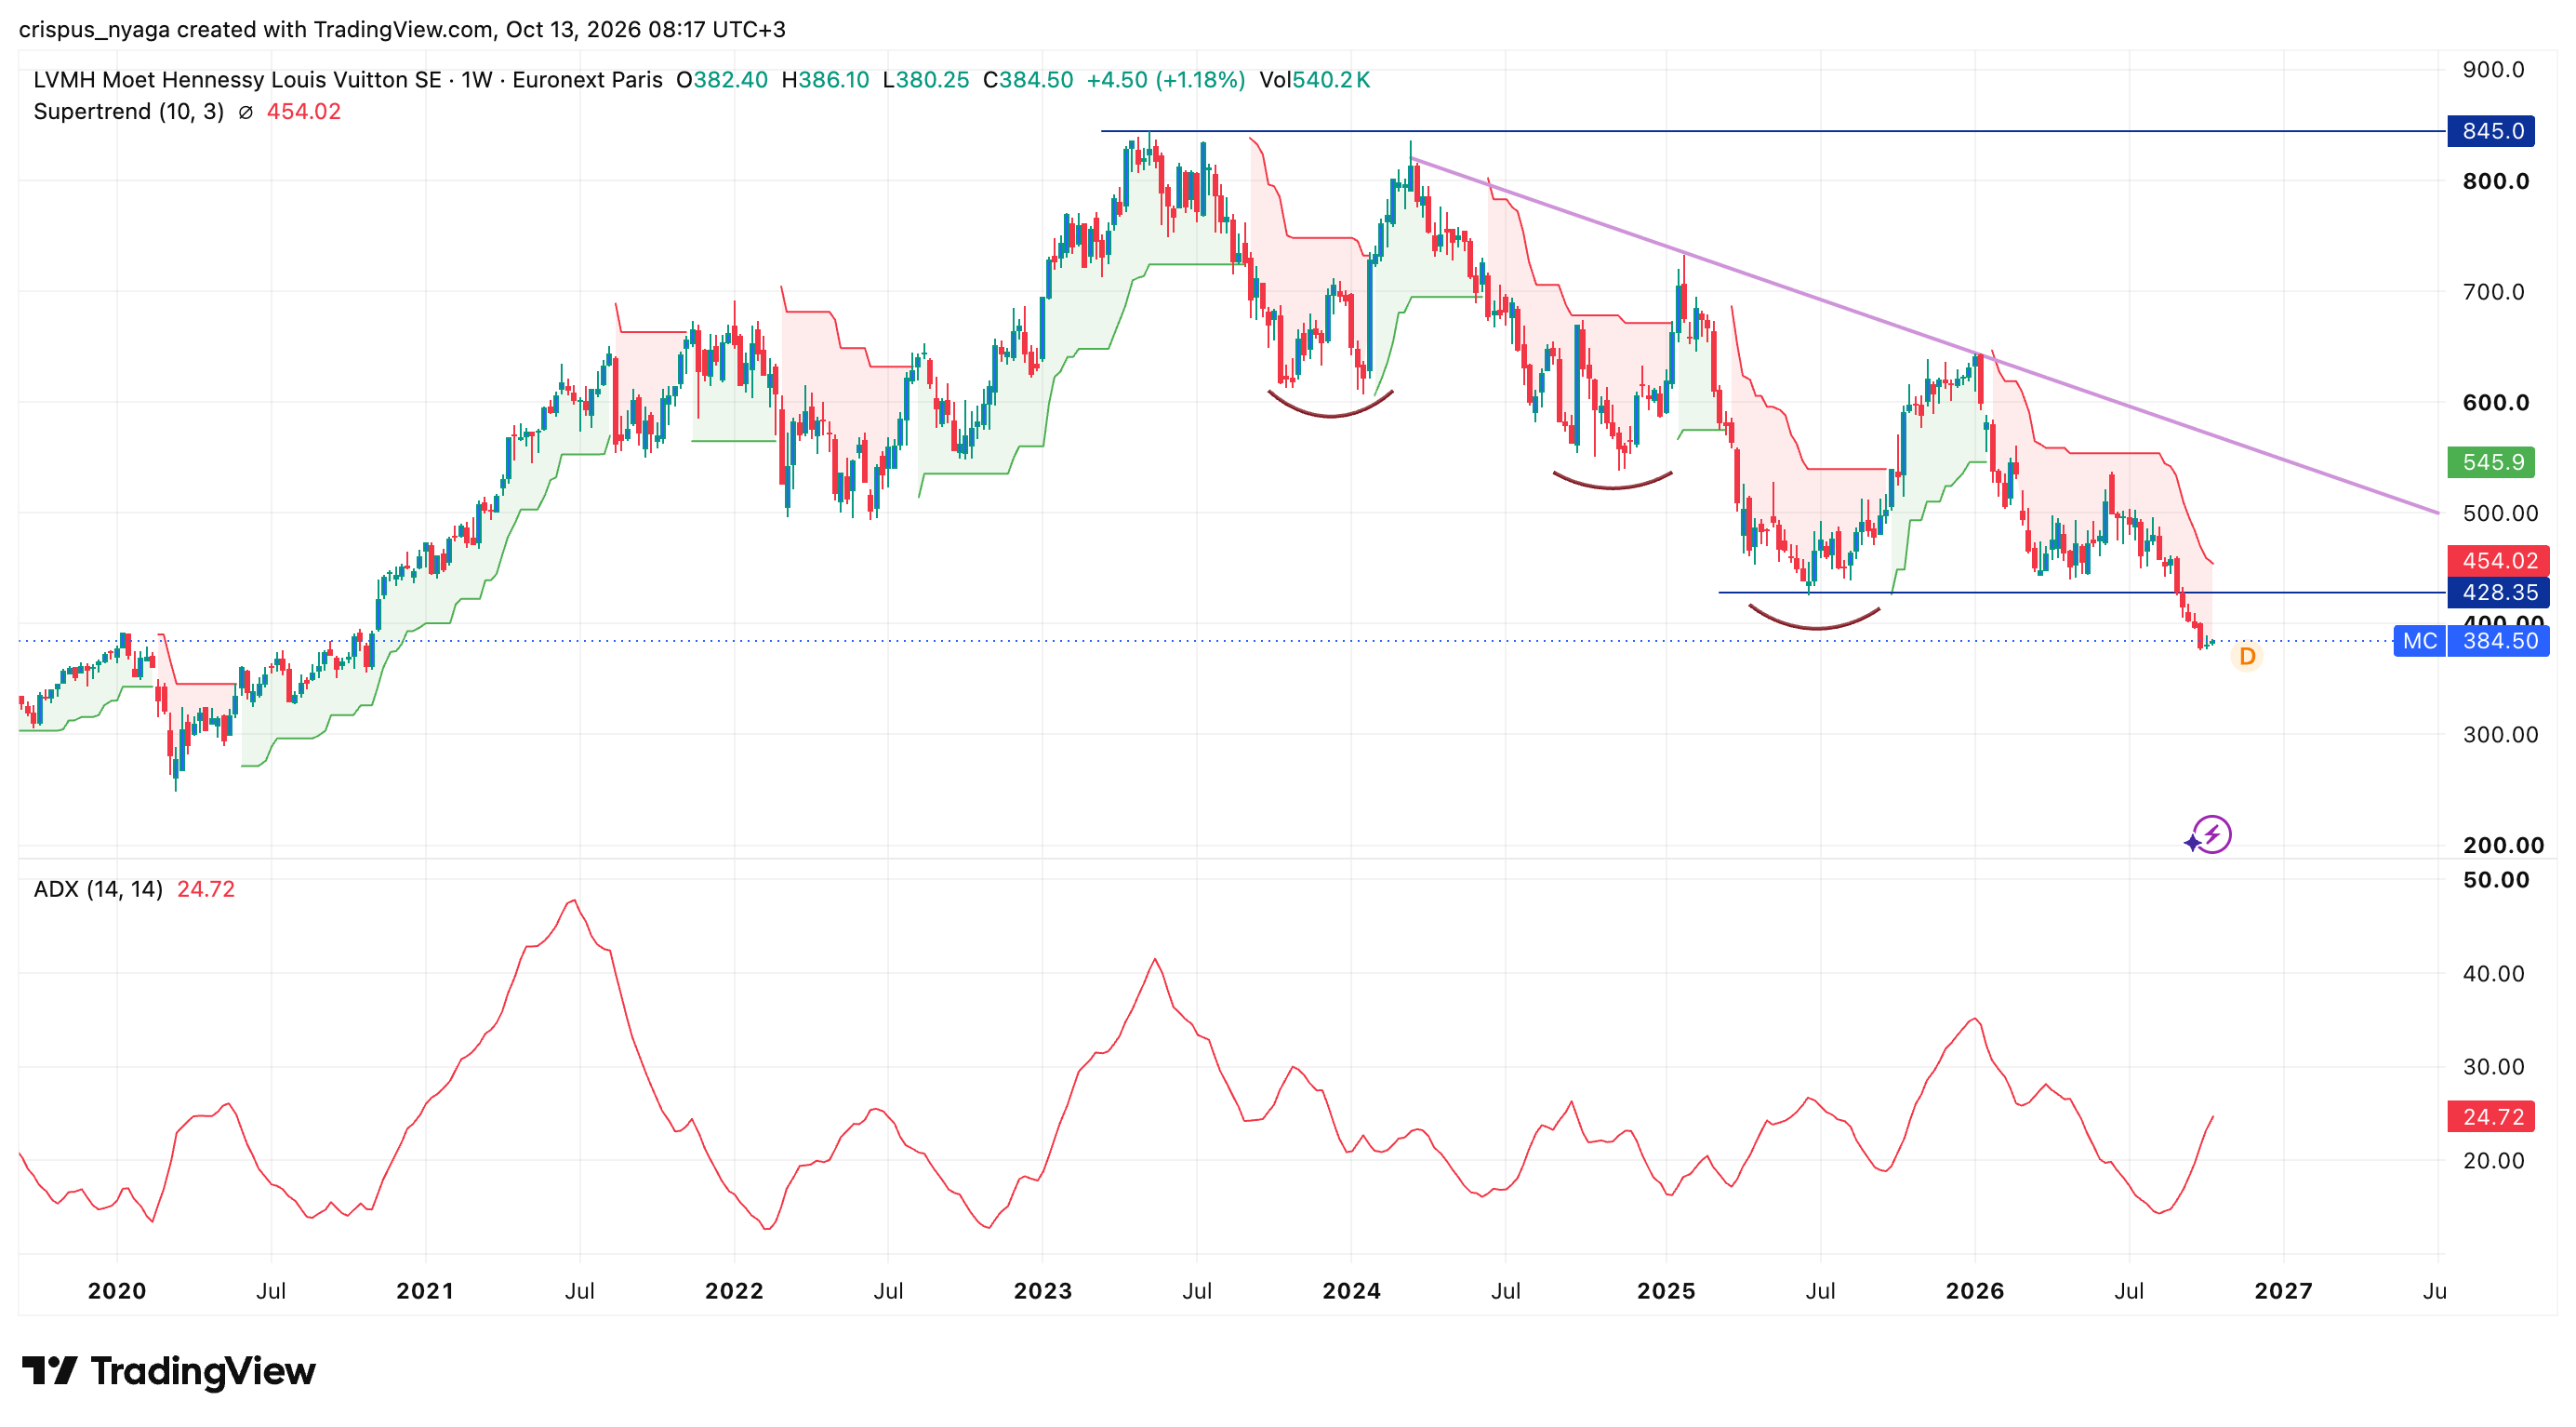This screenshot has width=2576, height=1427.
Task: Click the TradingView logo at bottom
Action: 169,1371
